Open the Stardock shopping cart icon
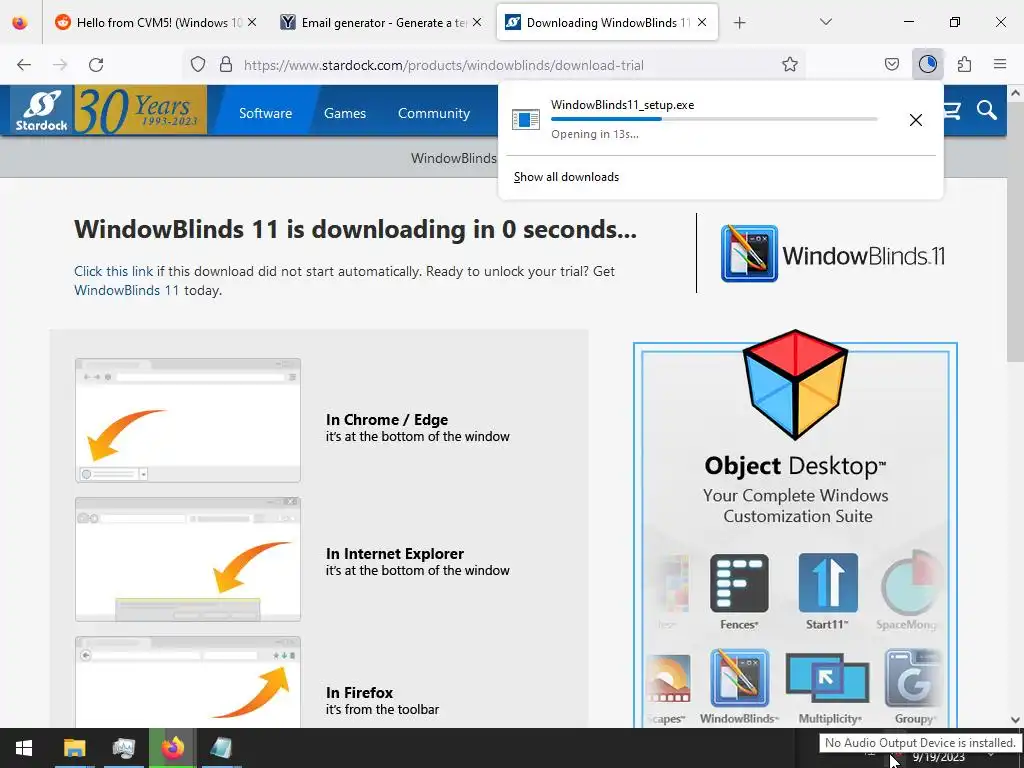Screen dimensions: 1024x768 point(952,111)
